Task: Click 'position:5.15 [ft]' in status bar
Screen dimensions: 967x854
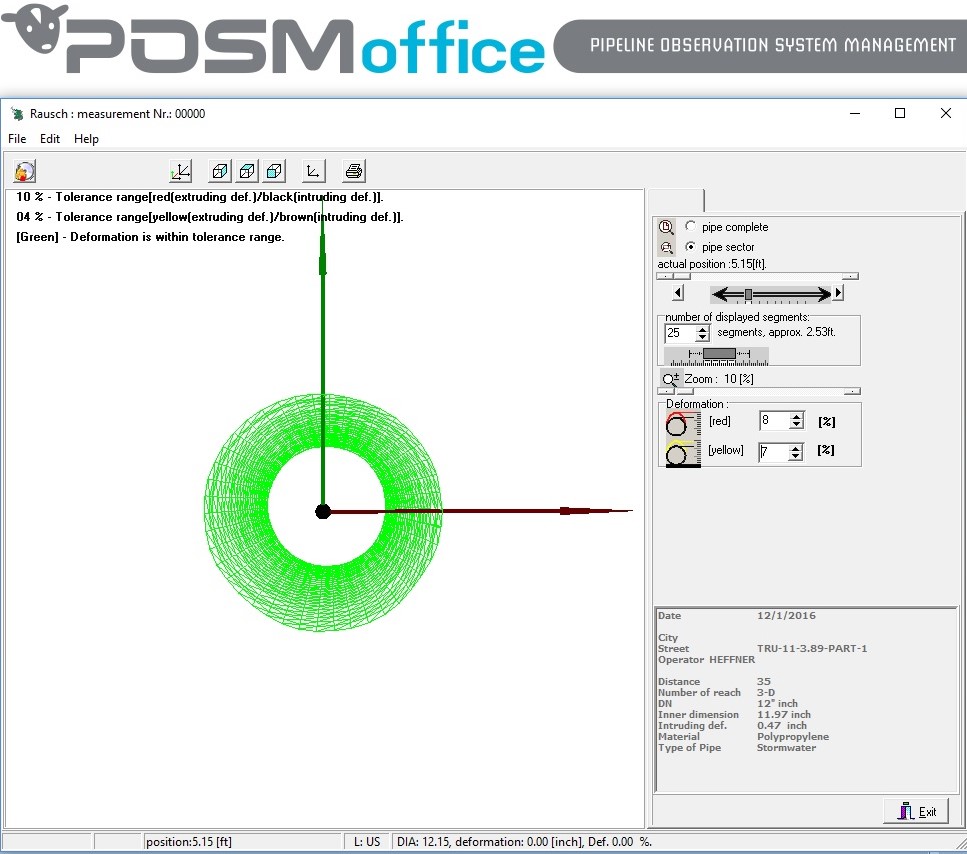Action: [189, 842]
